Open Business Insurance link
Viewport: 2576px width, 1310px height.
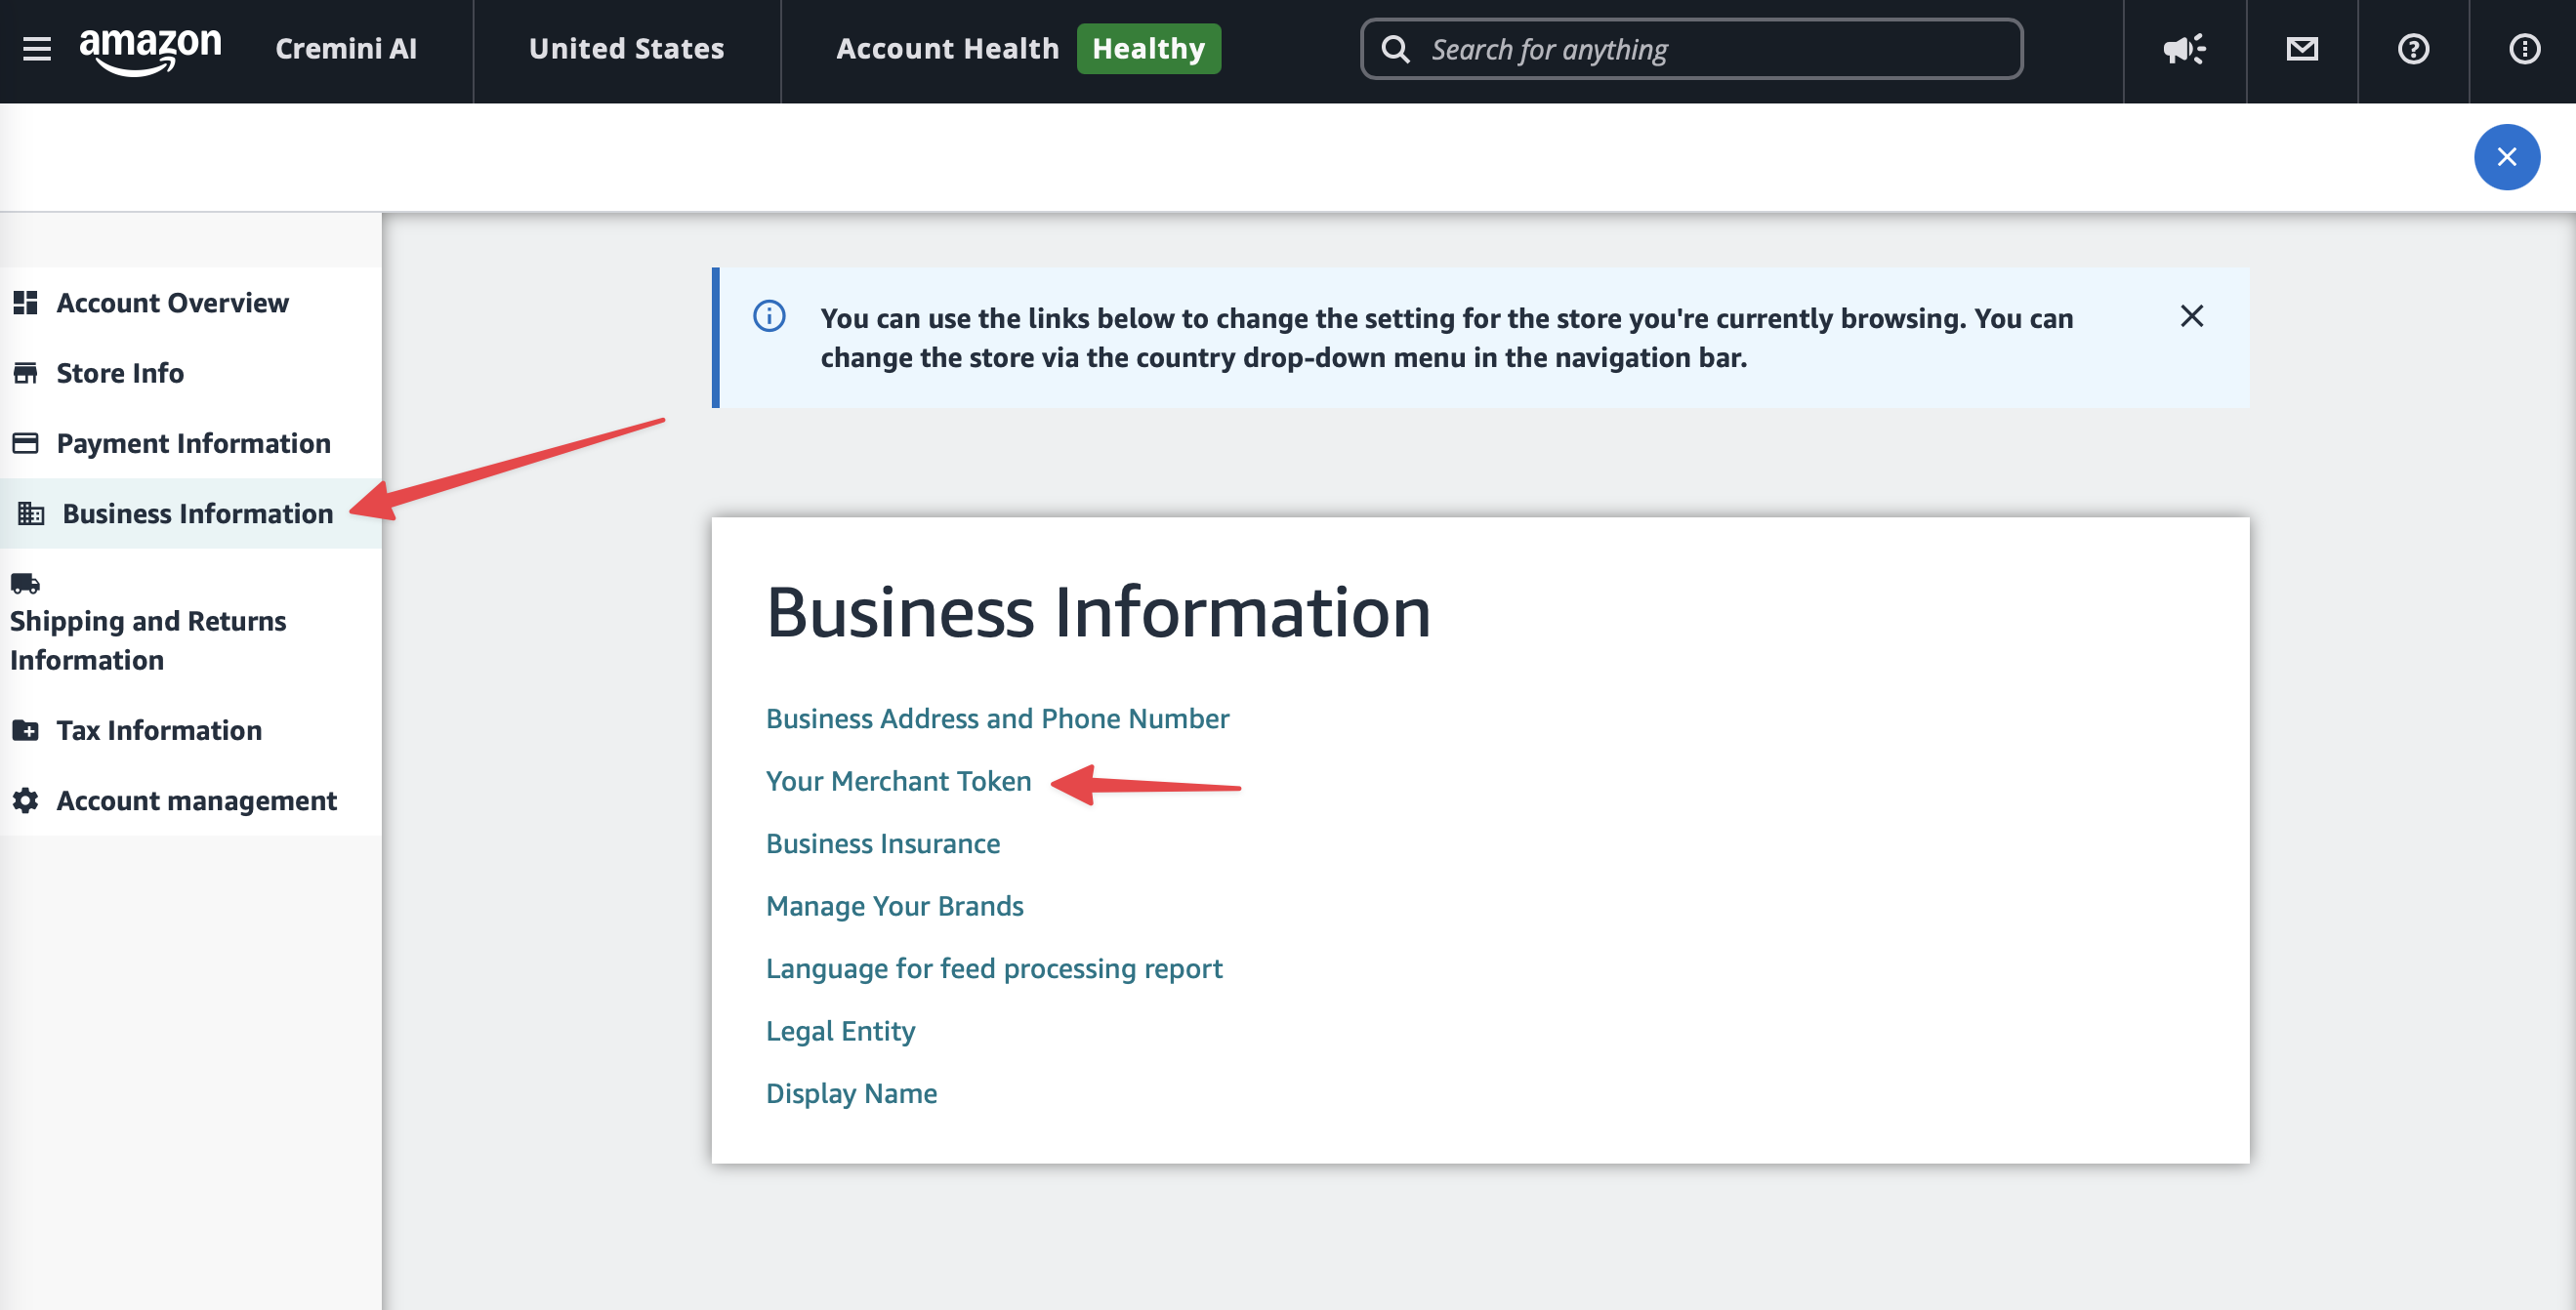pyautogui.click(x=882, y=843)
